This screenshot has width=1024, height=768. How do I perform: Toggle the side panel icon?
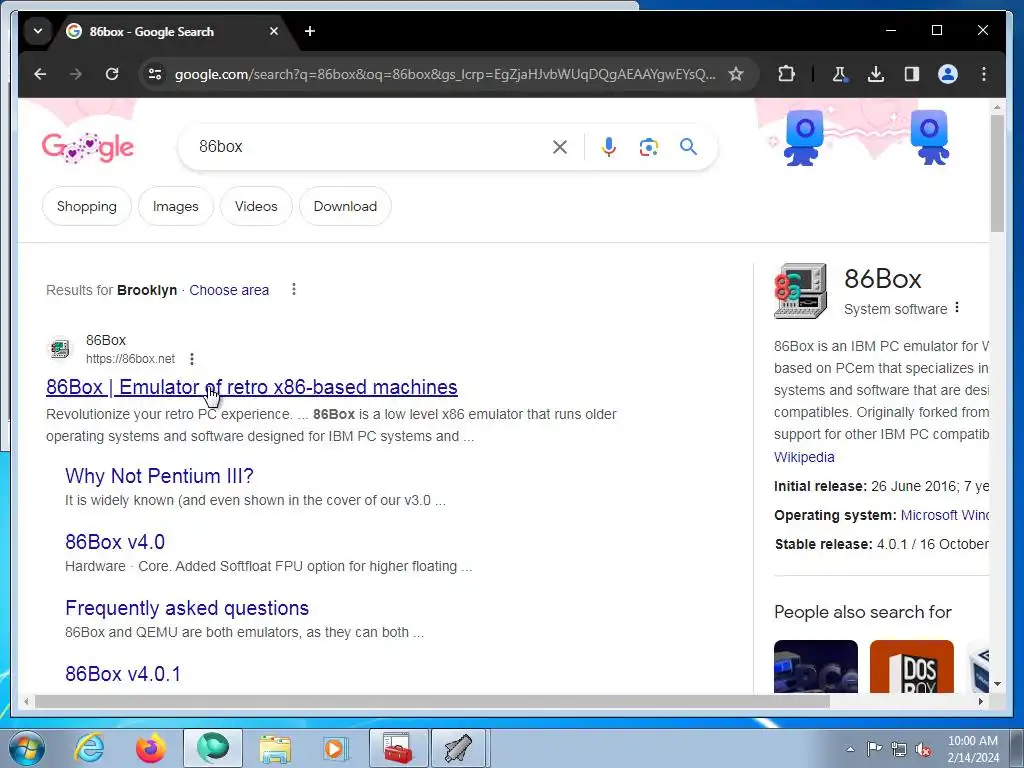pos(912,74)
